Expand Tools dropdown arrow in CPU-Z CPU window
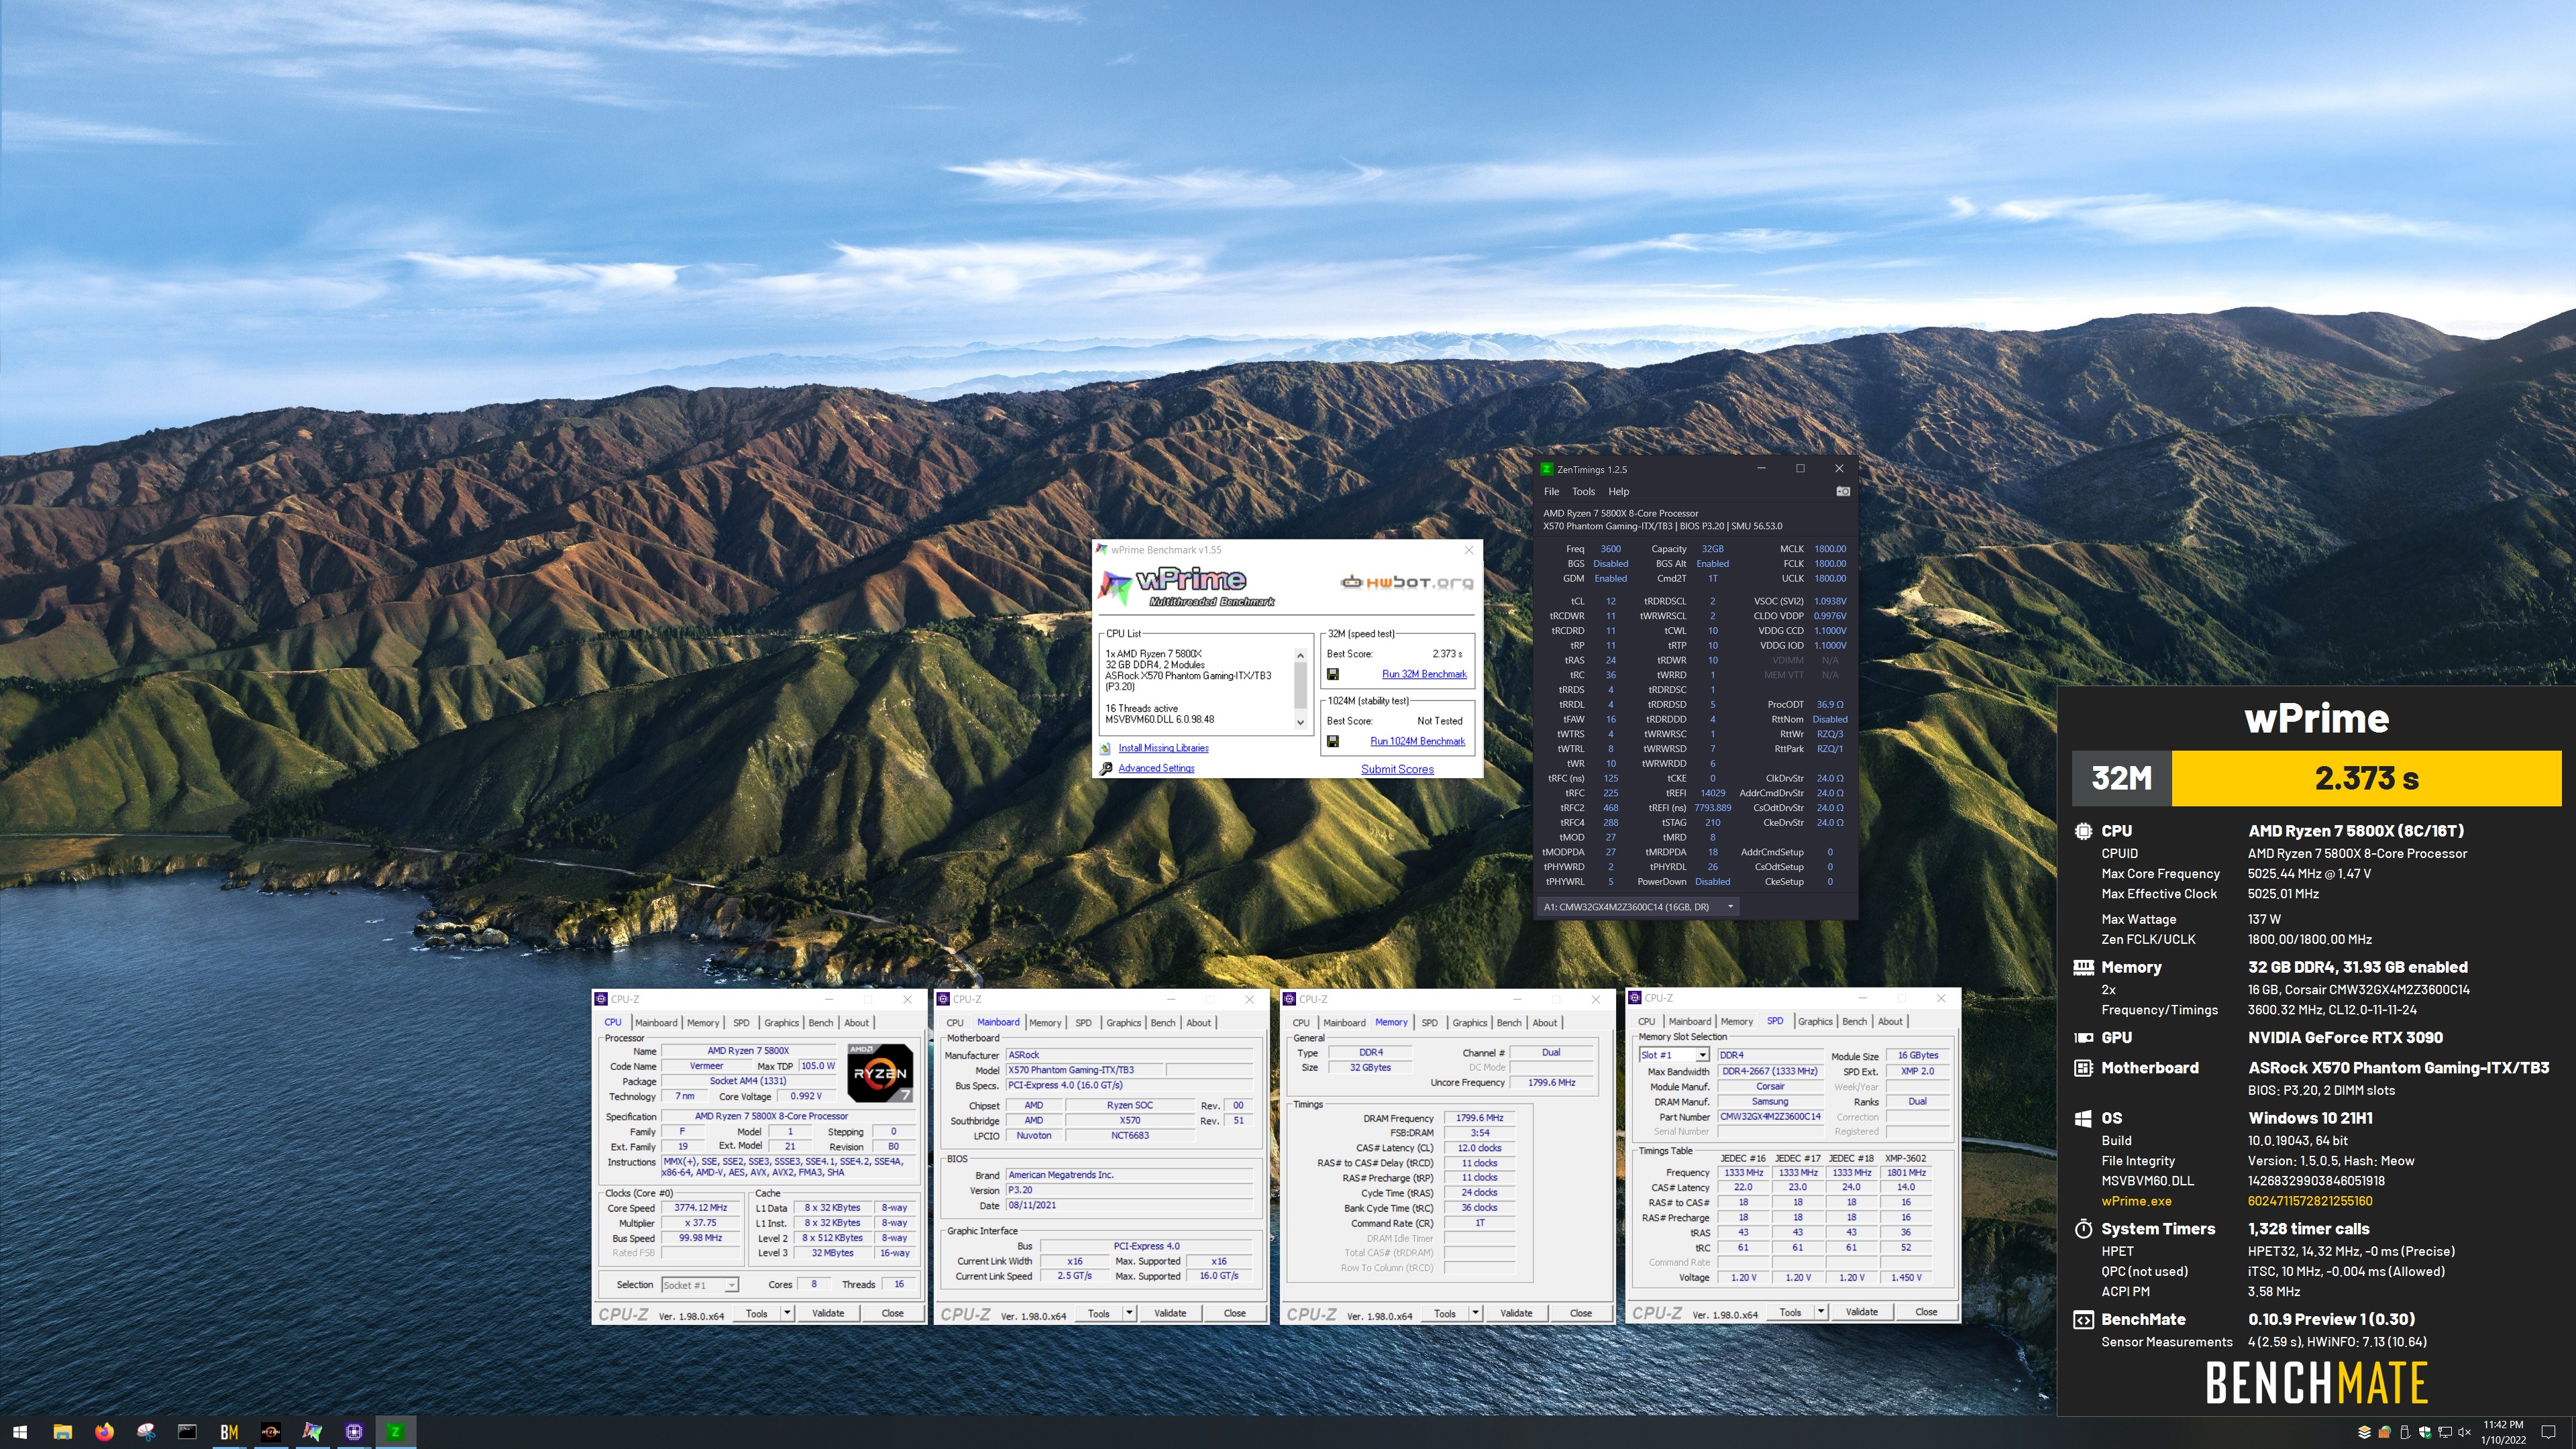 (x=787, y=1313)
